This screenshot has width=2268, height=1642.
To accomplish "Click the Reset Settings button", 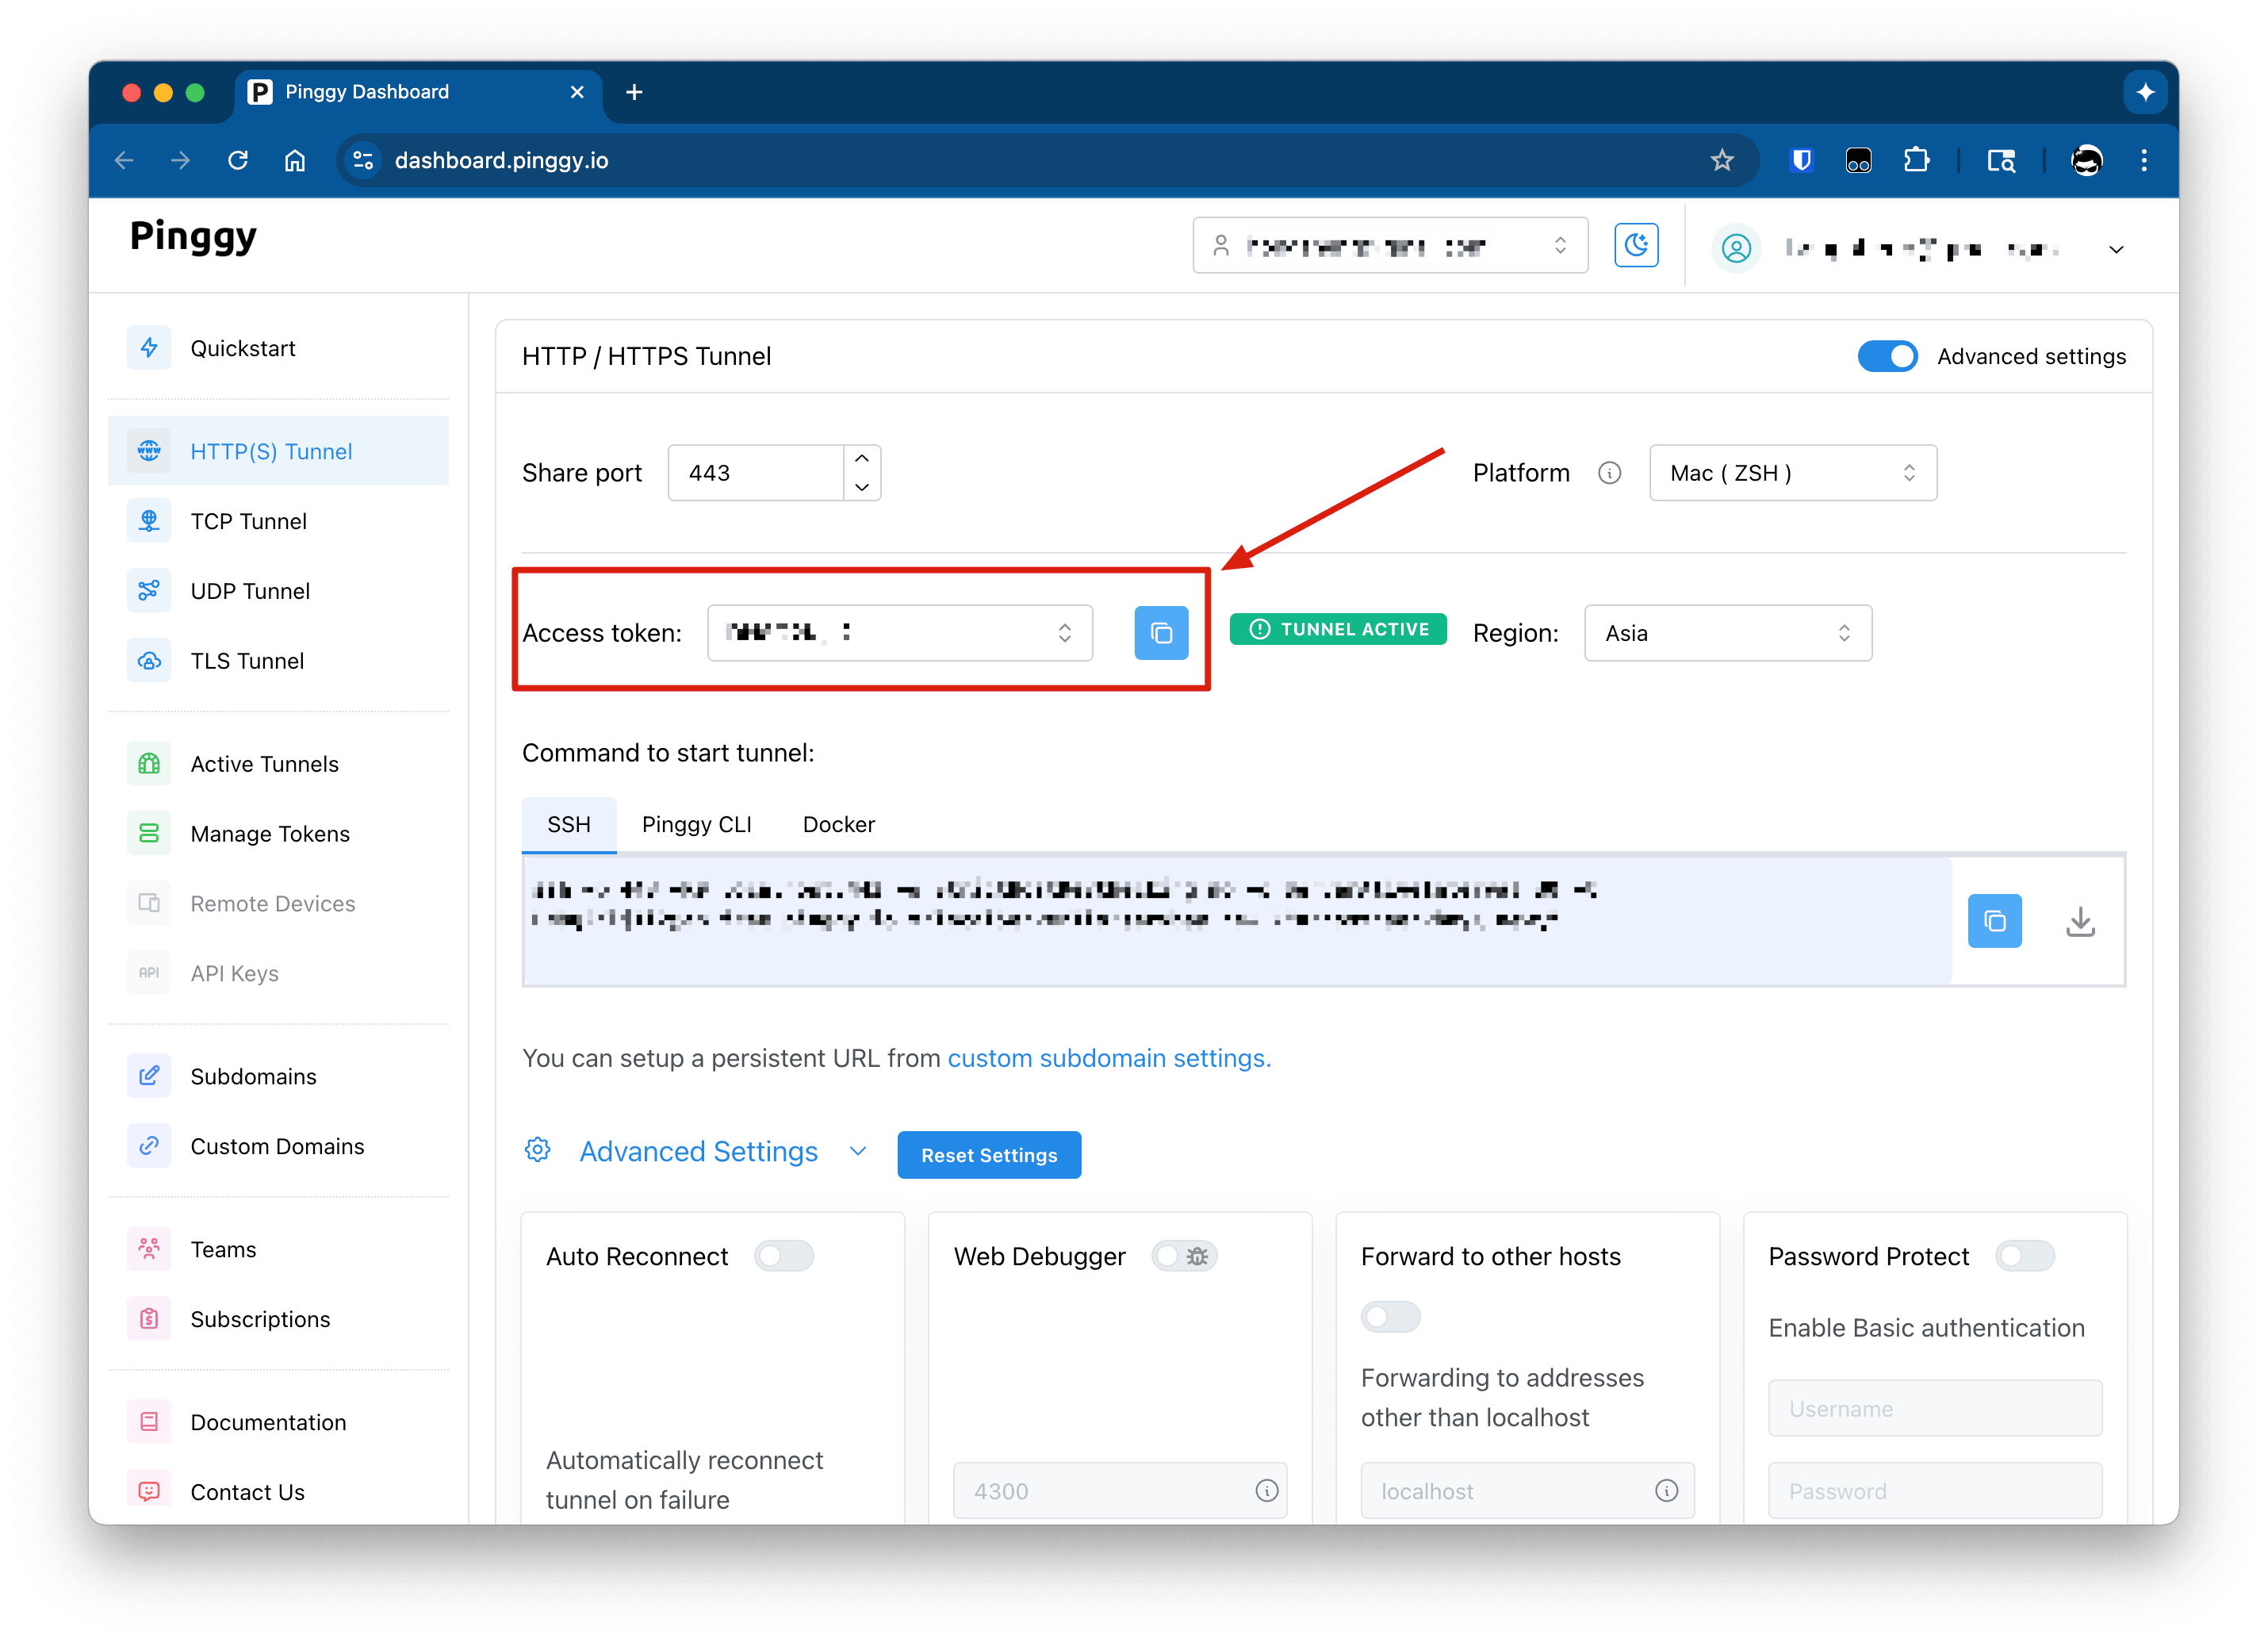I will point(988,1155).
